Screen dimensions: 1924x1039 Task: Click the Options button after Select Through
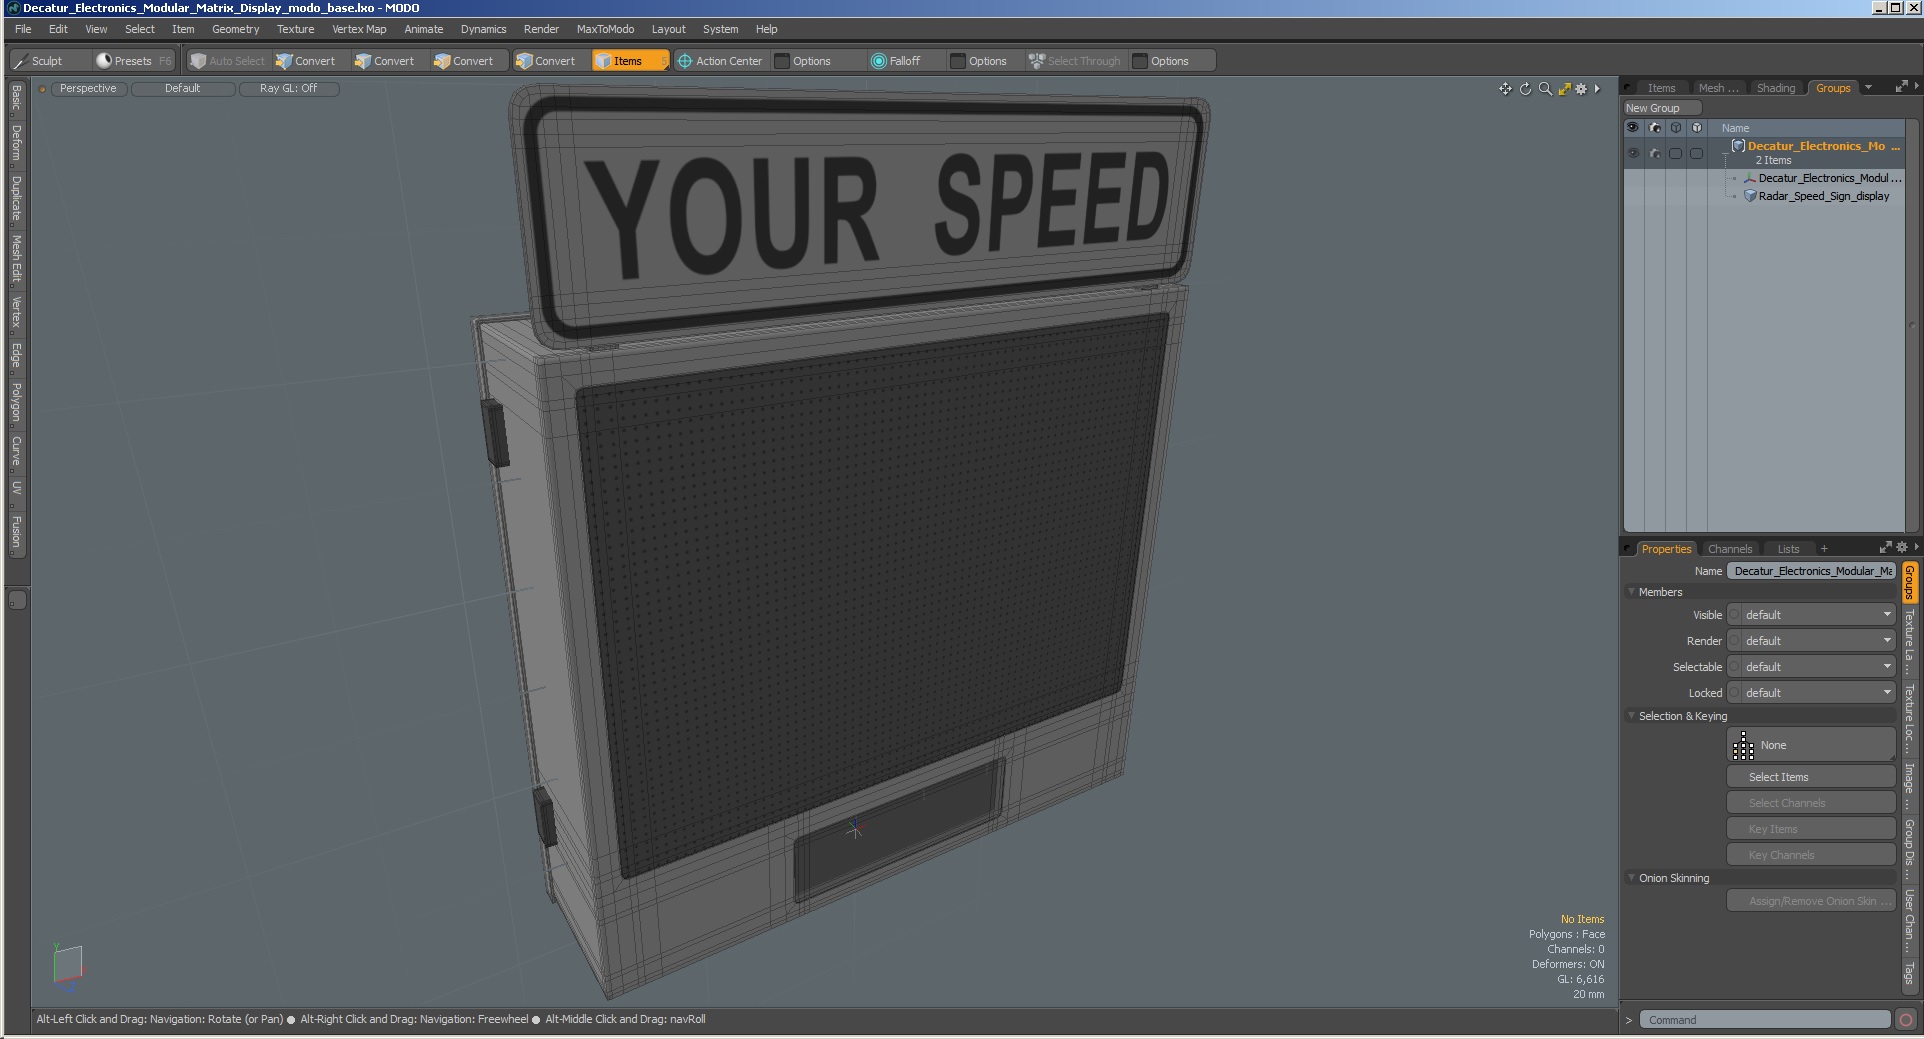tap(1170, 61)
